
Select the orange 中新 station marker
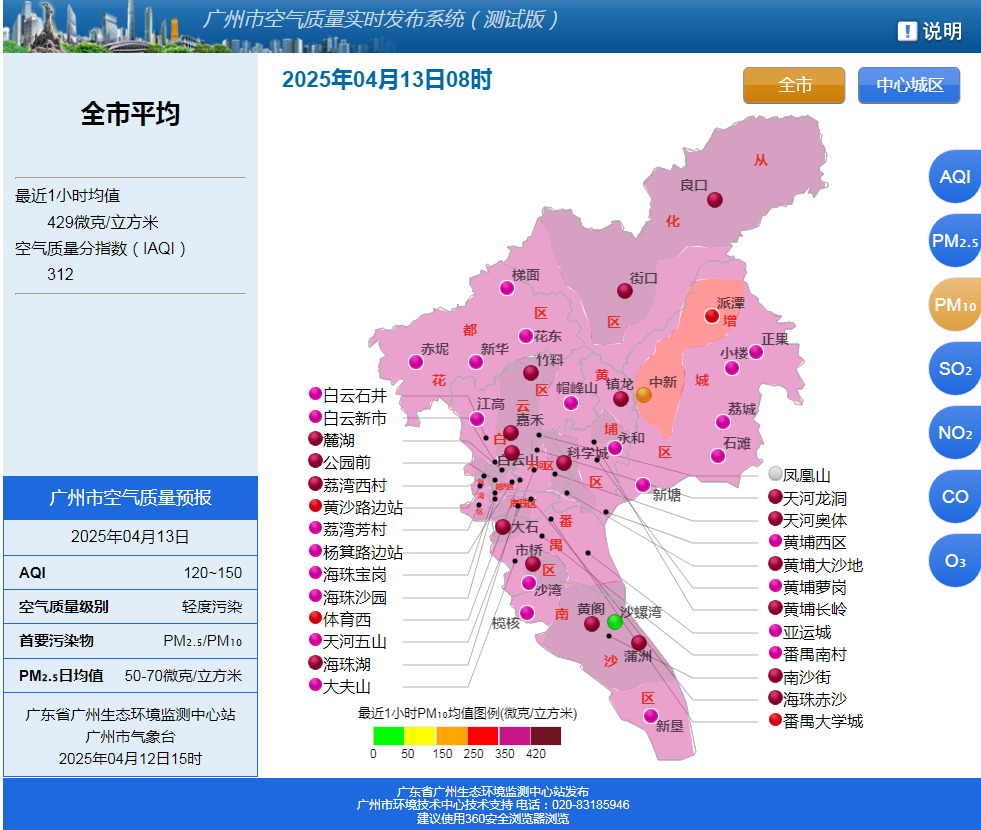tap(644, 395)
